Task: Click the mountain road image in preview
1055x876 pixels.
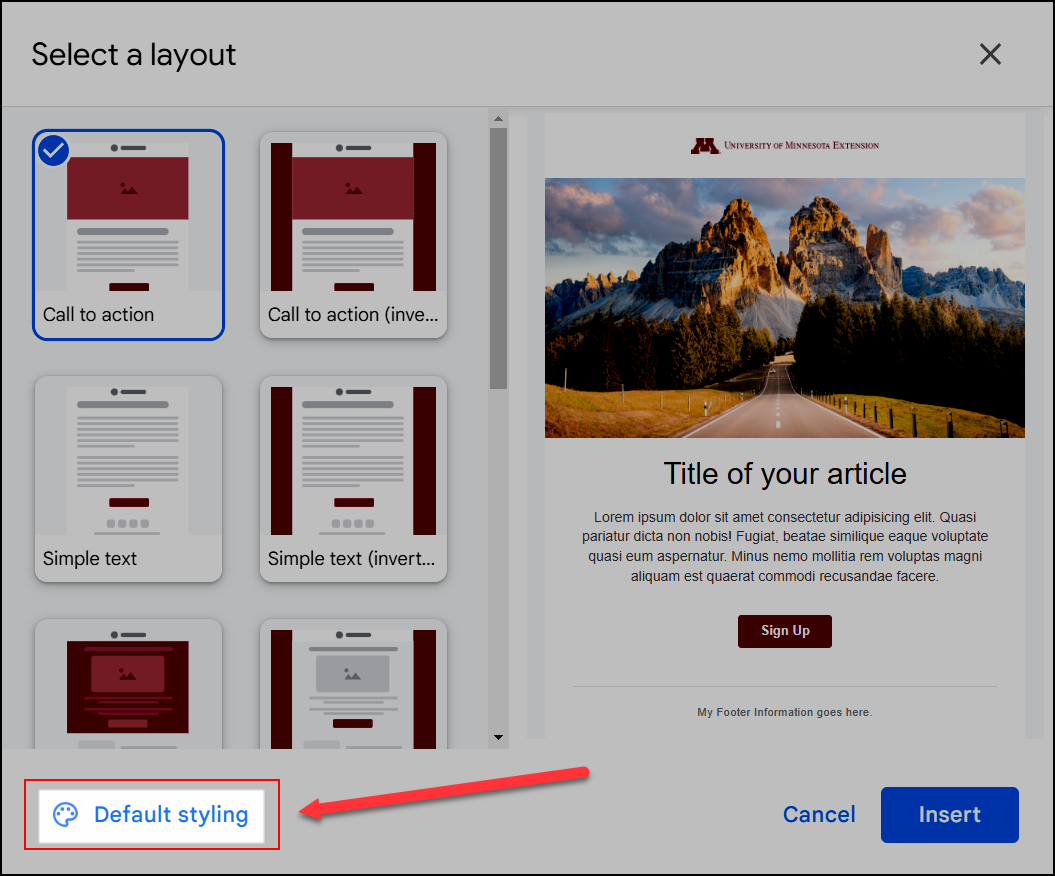Action: [785, 307]
